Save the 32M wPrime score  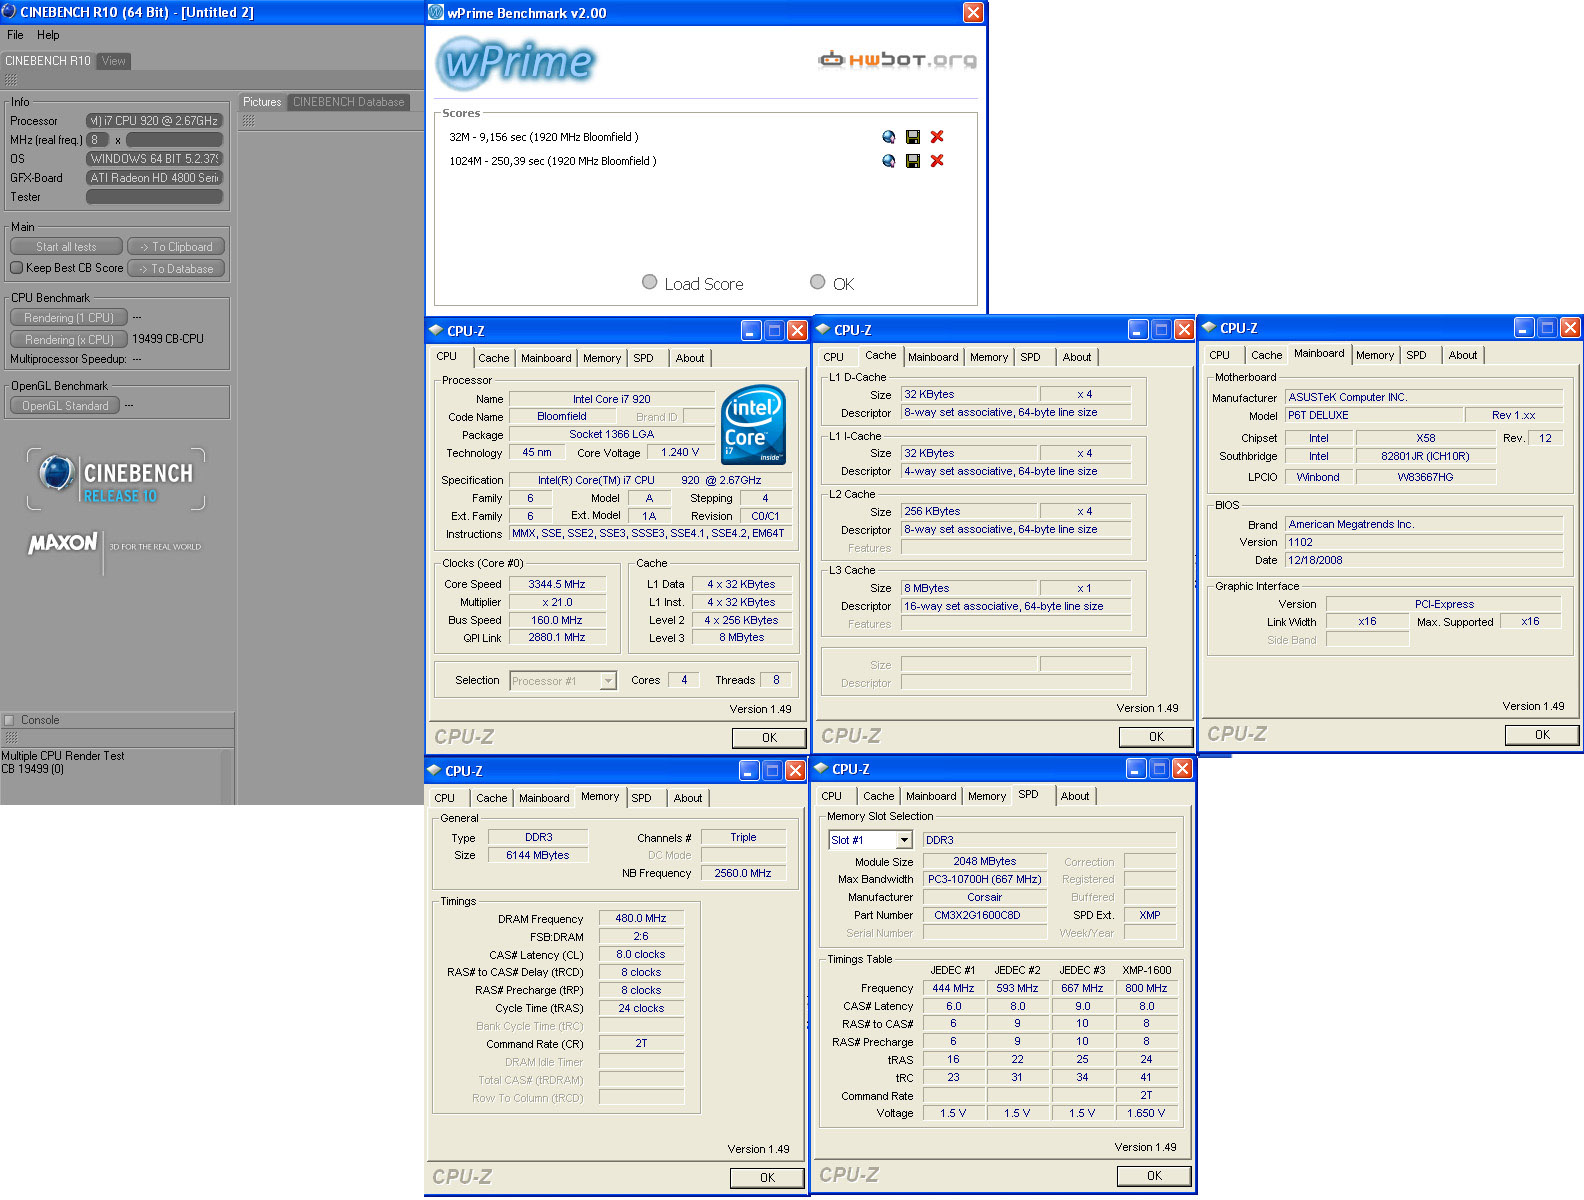click(x=913, y=137)
